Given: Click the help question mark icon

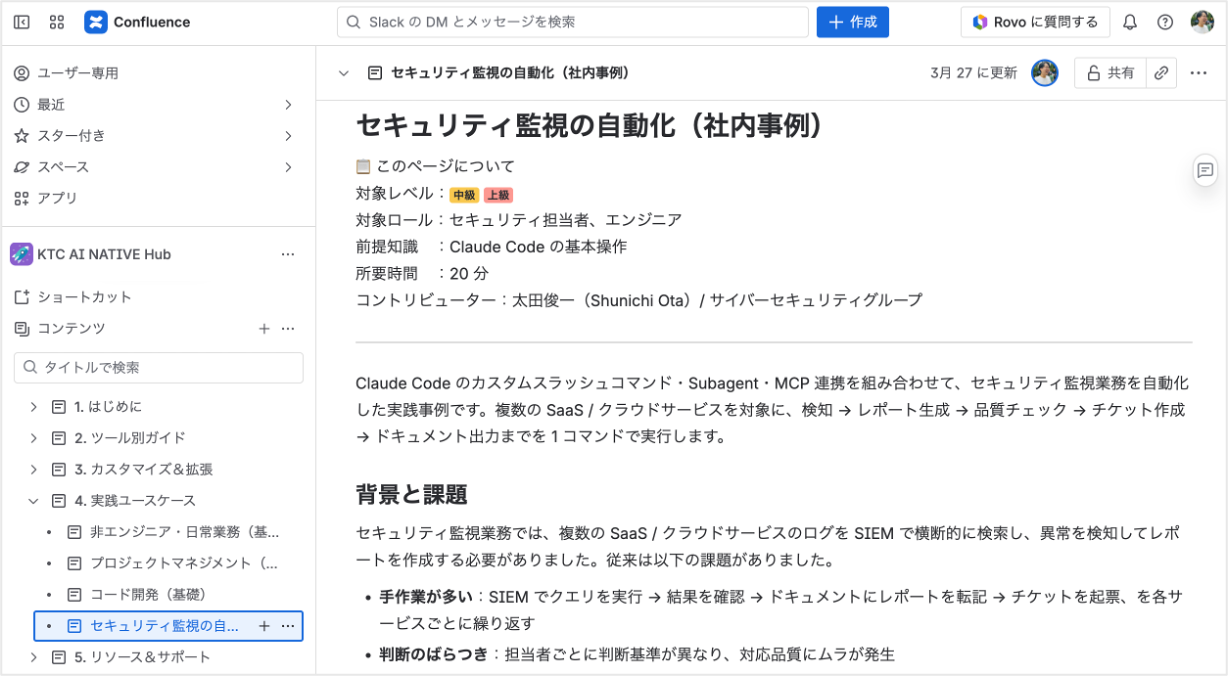Looking at the screenshot, I should (x=1165, y=22).
